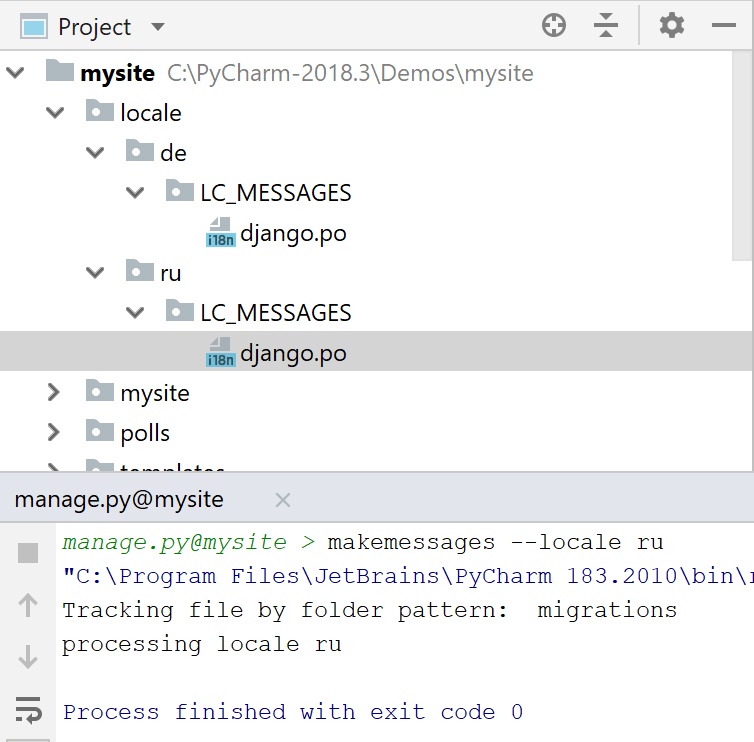Viewport: 754px width, 742px height.
Task: Expand the polls folder
Action: [x=54, y=433]
